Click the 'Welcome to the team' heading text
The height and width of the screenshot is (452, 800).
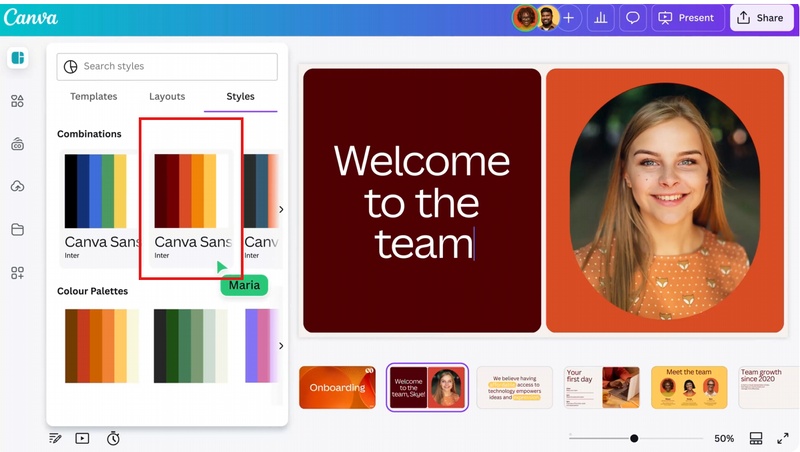422,203
